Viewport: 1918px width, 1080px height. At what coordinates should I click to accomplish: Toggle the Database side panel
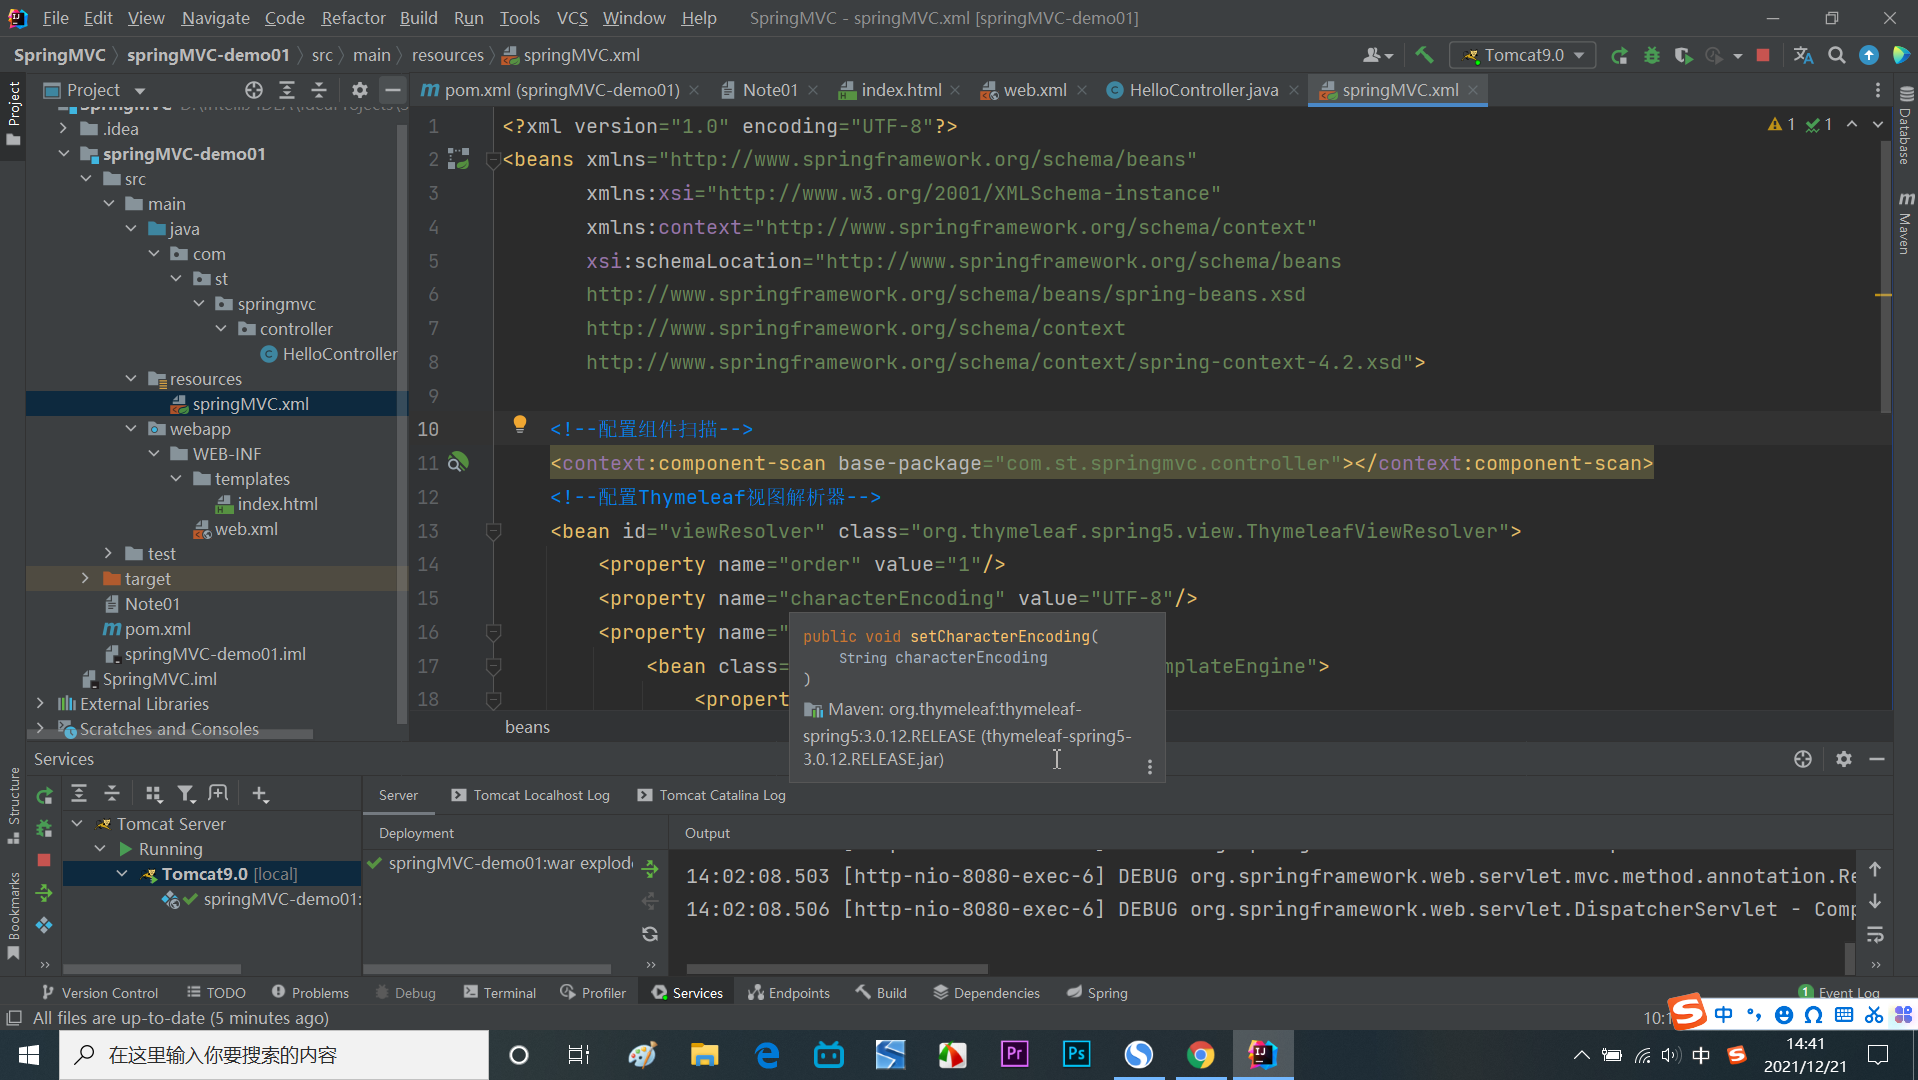pyautogui.click(x=1906, y=125)
